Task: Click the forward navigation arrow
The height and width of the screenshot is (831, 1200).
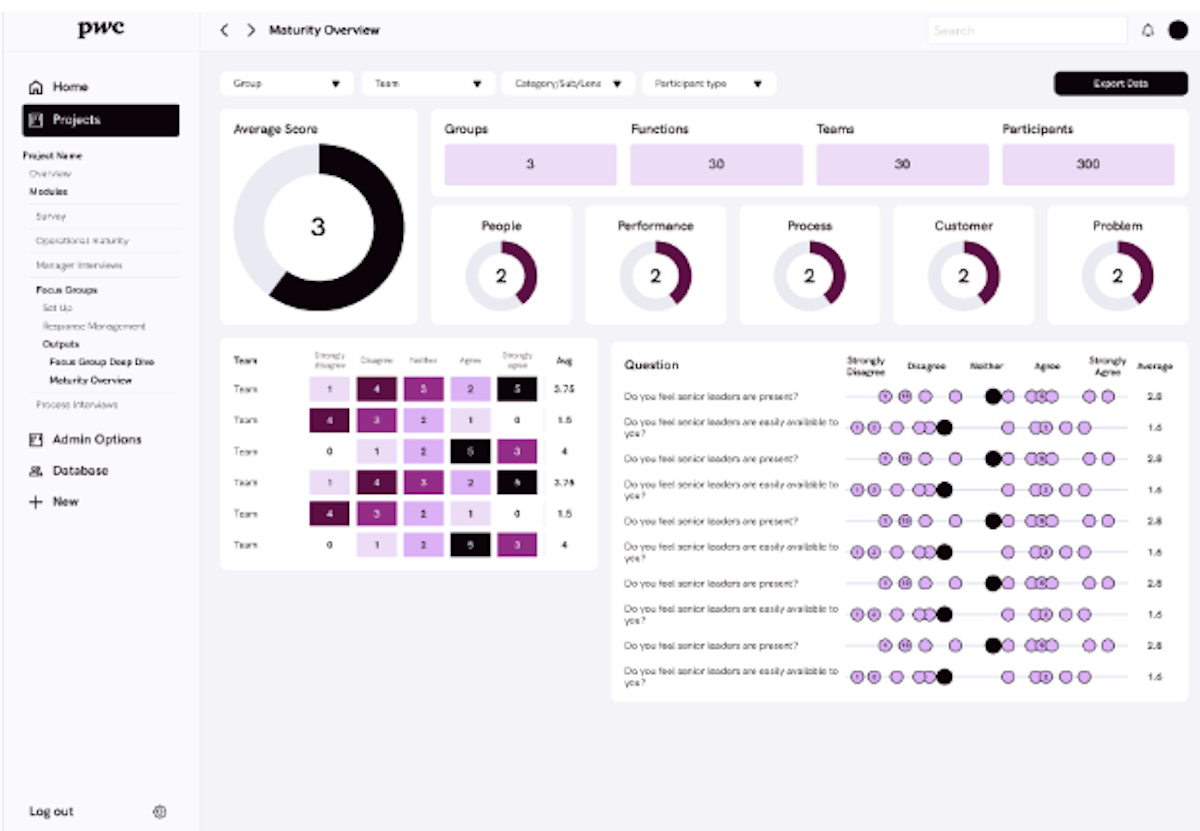Action: pos(251,31)
